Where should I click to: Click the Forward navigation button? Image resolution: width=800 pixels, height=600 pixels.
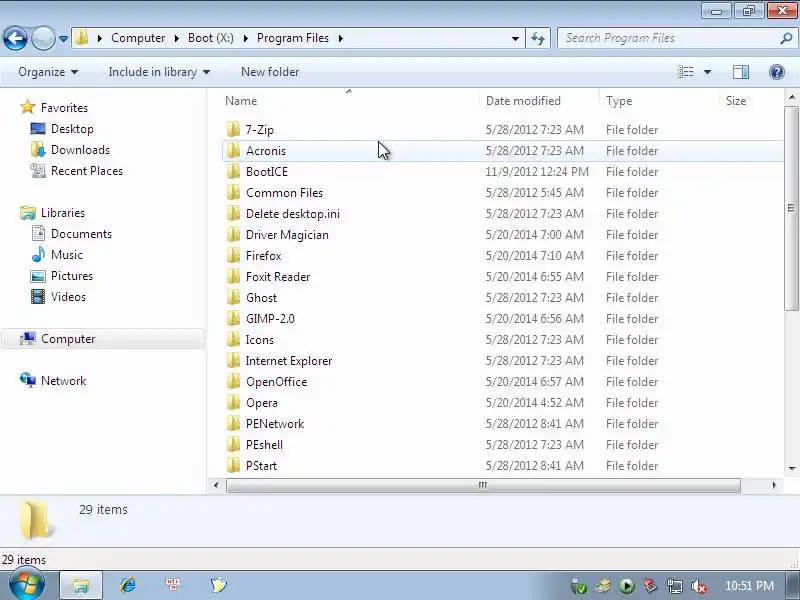click(43, 38)
